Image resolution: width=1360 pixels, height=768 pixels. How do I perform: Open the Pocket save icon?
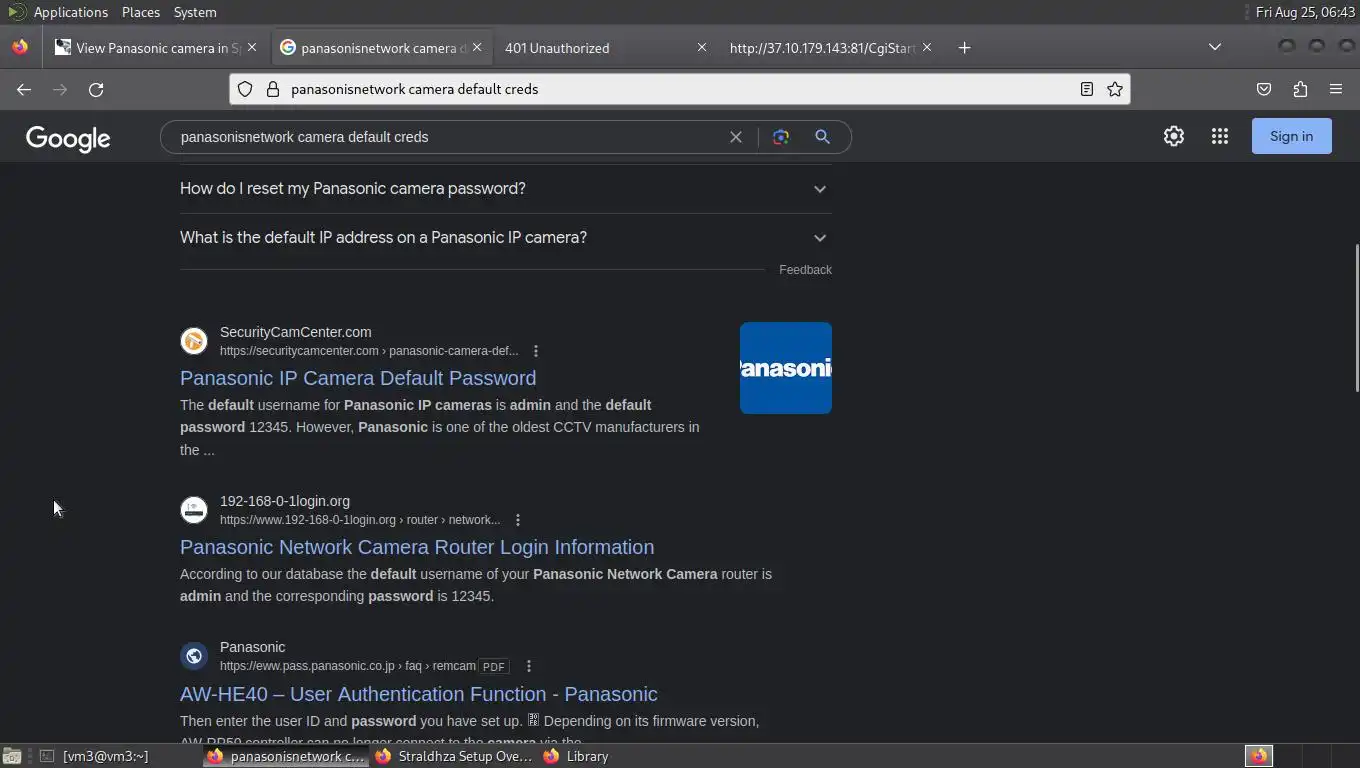pos(1264,89)
